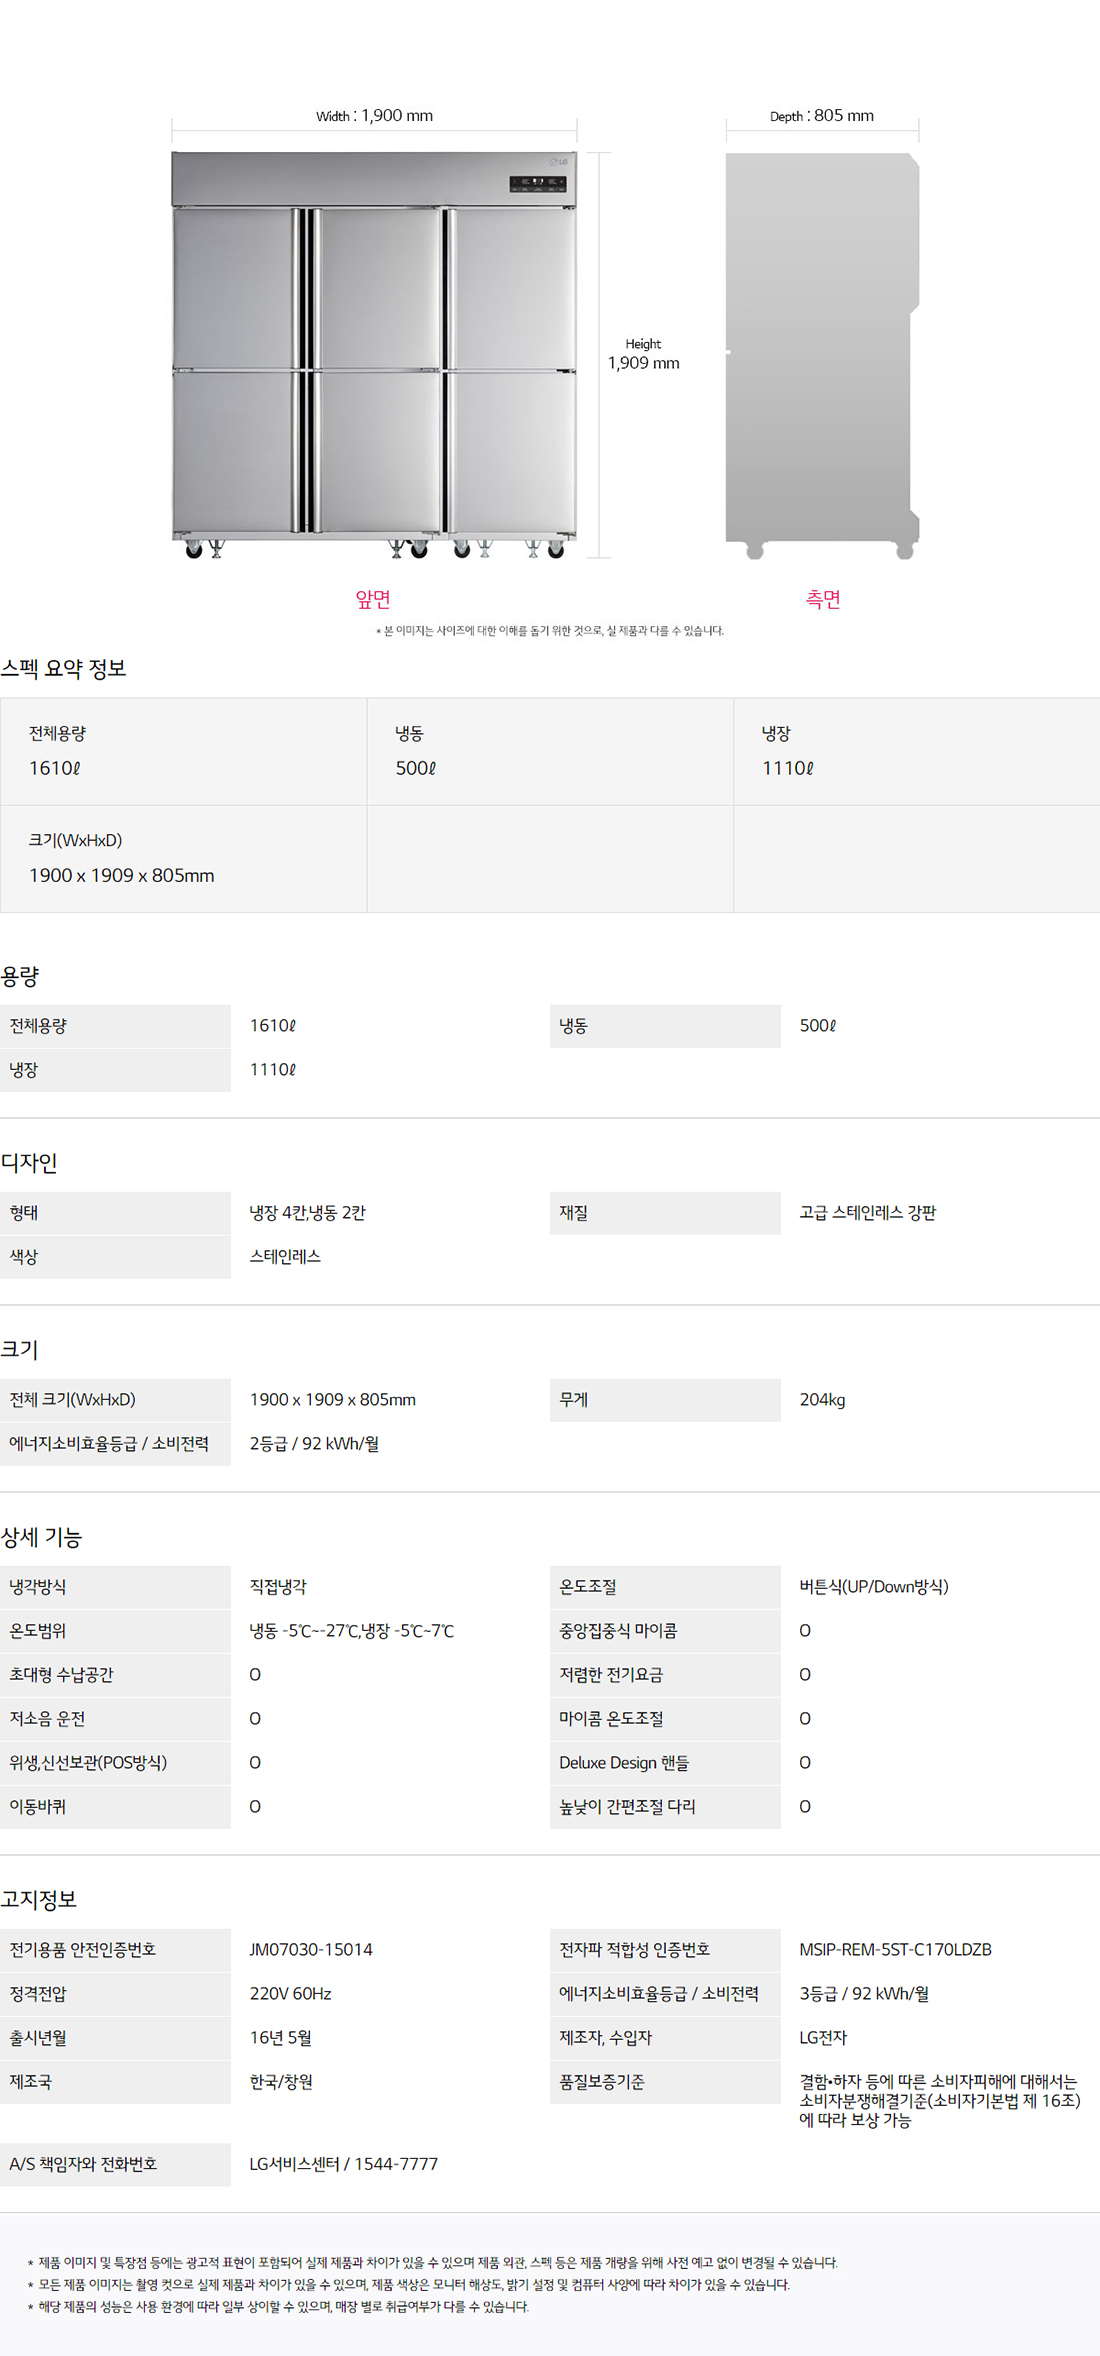Click the MSIP-REM-5ST-C170LDZB certification number
Image resolution: width=1100 pixels, height=2356 pixels.
click(895, 1950)
